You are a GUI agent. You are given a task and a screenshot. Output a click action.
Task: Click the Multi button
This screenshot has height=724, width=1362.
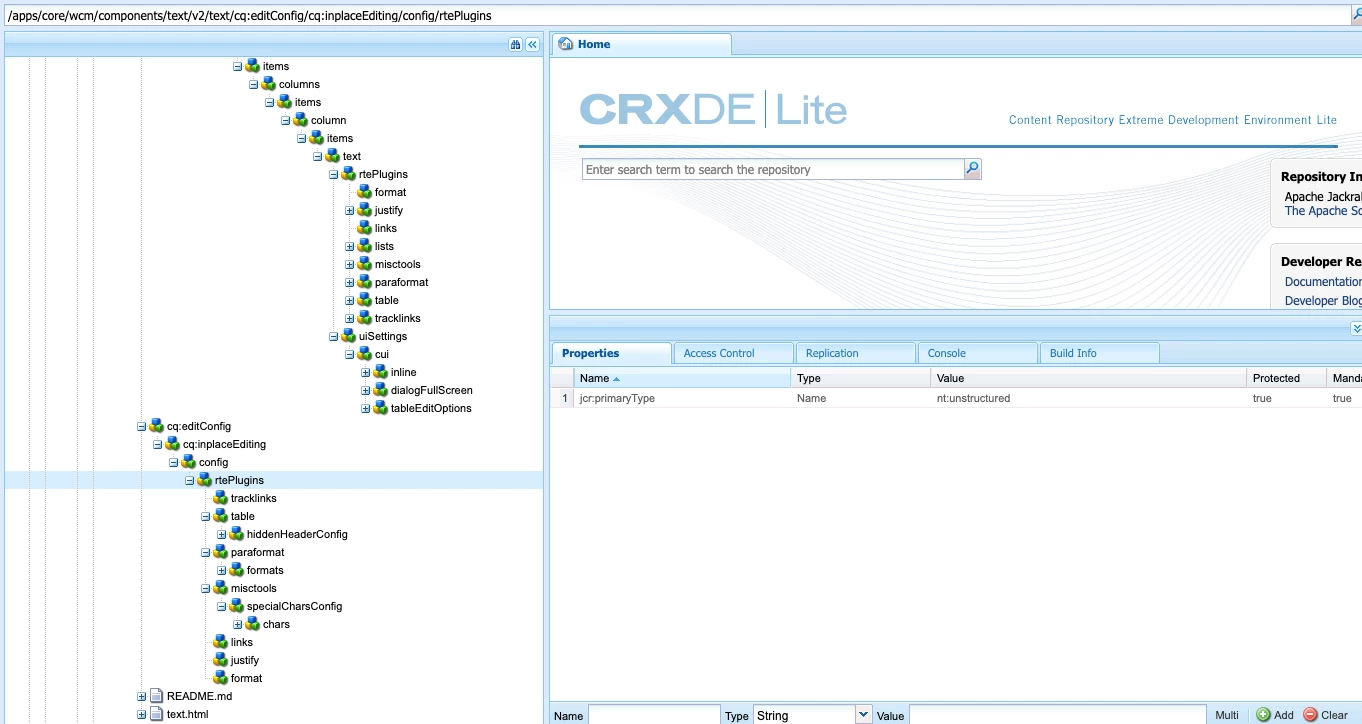[1227, 715]
